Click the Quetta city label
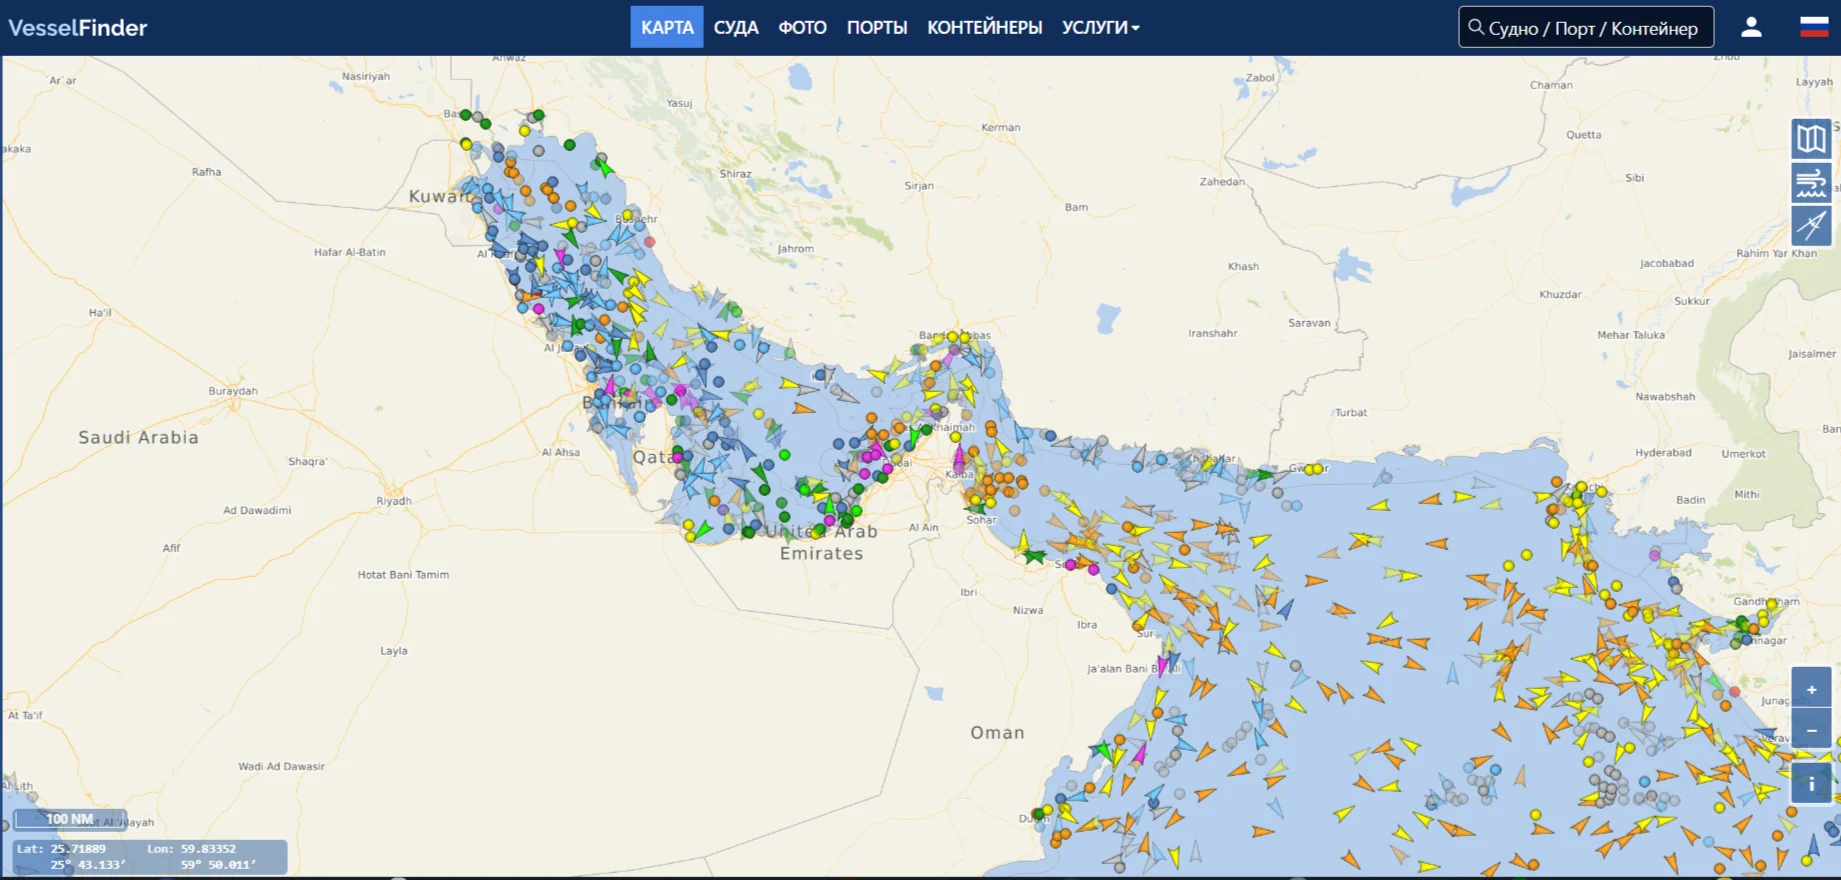 pyautogui.click(x=1584, y=135)
